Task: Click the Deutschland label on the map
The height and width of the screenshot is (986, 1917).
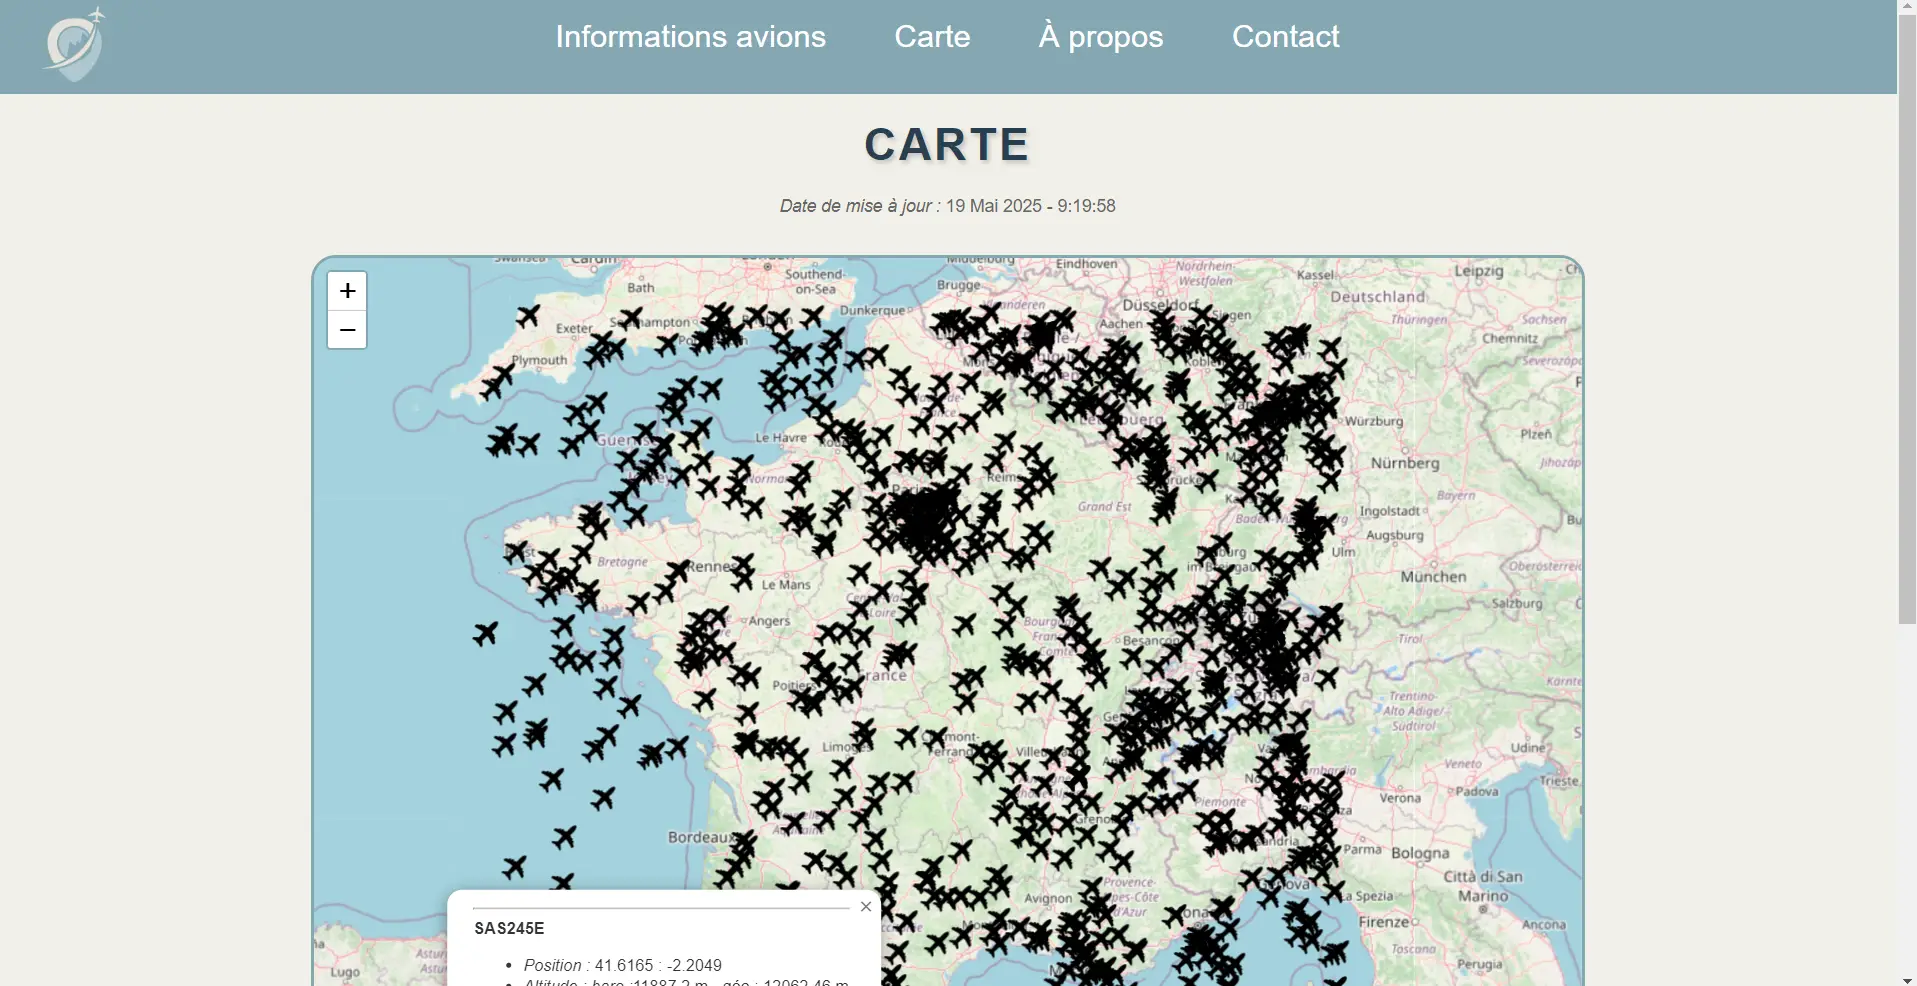Action: pos(1377,297)
